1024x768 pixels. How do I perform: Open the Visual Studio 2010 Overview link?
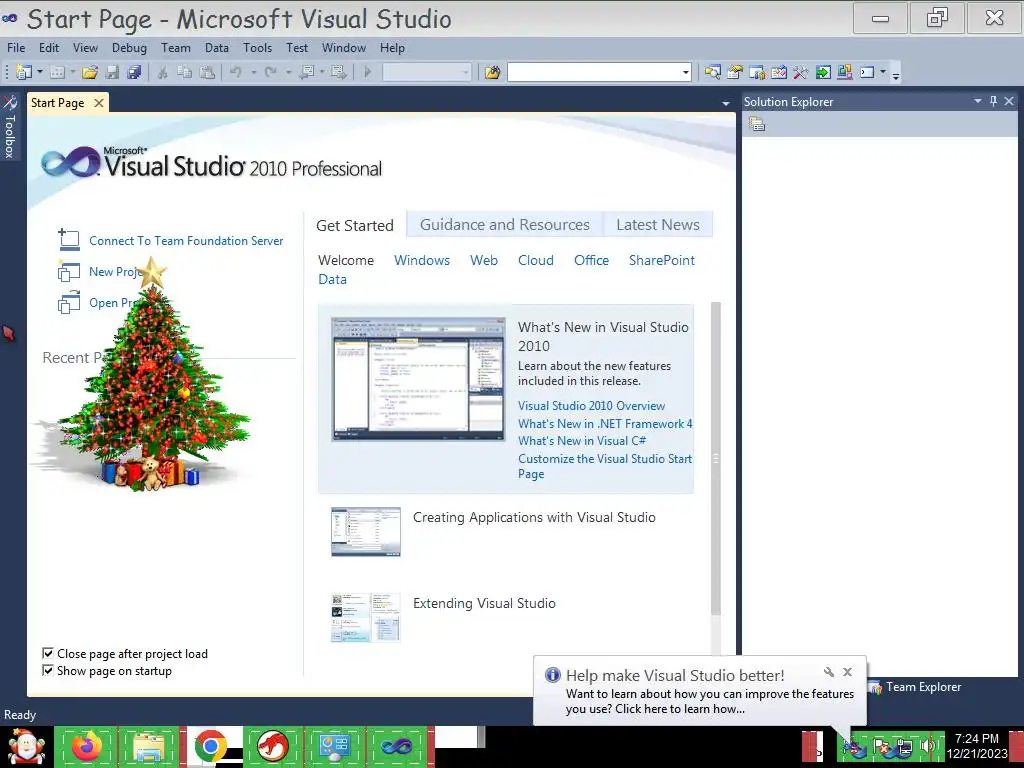(592, 406)
